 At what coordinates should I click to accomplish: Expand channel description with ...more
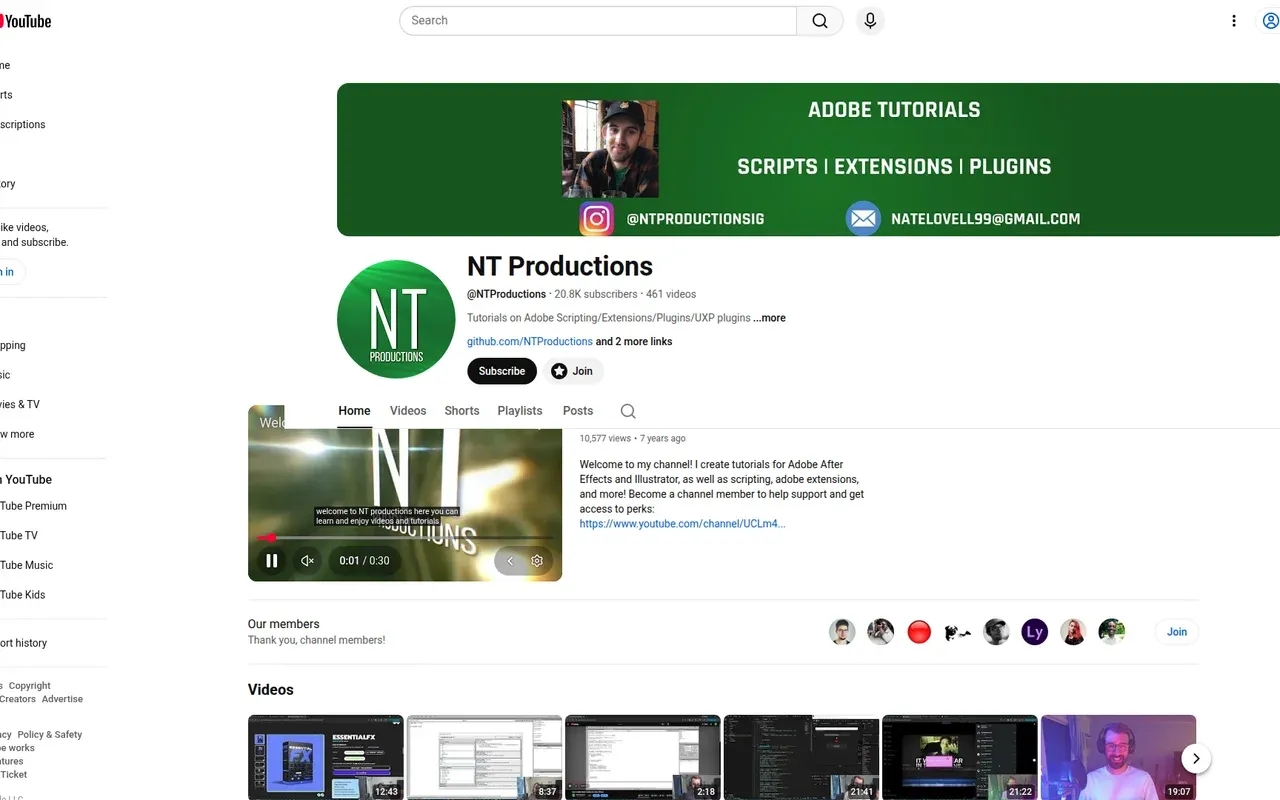769,318
